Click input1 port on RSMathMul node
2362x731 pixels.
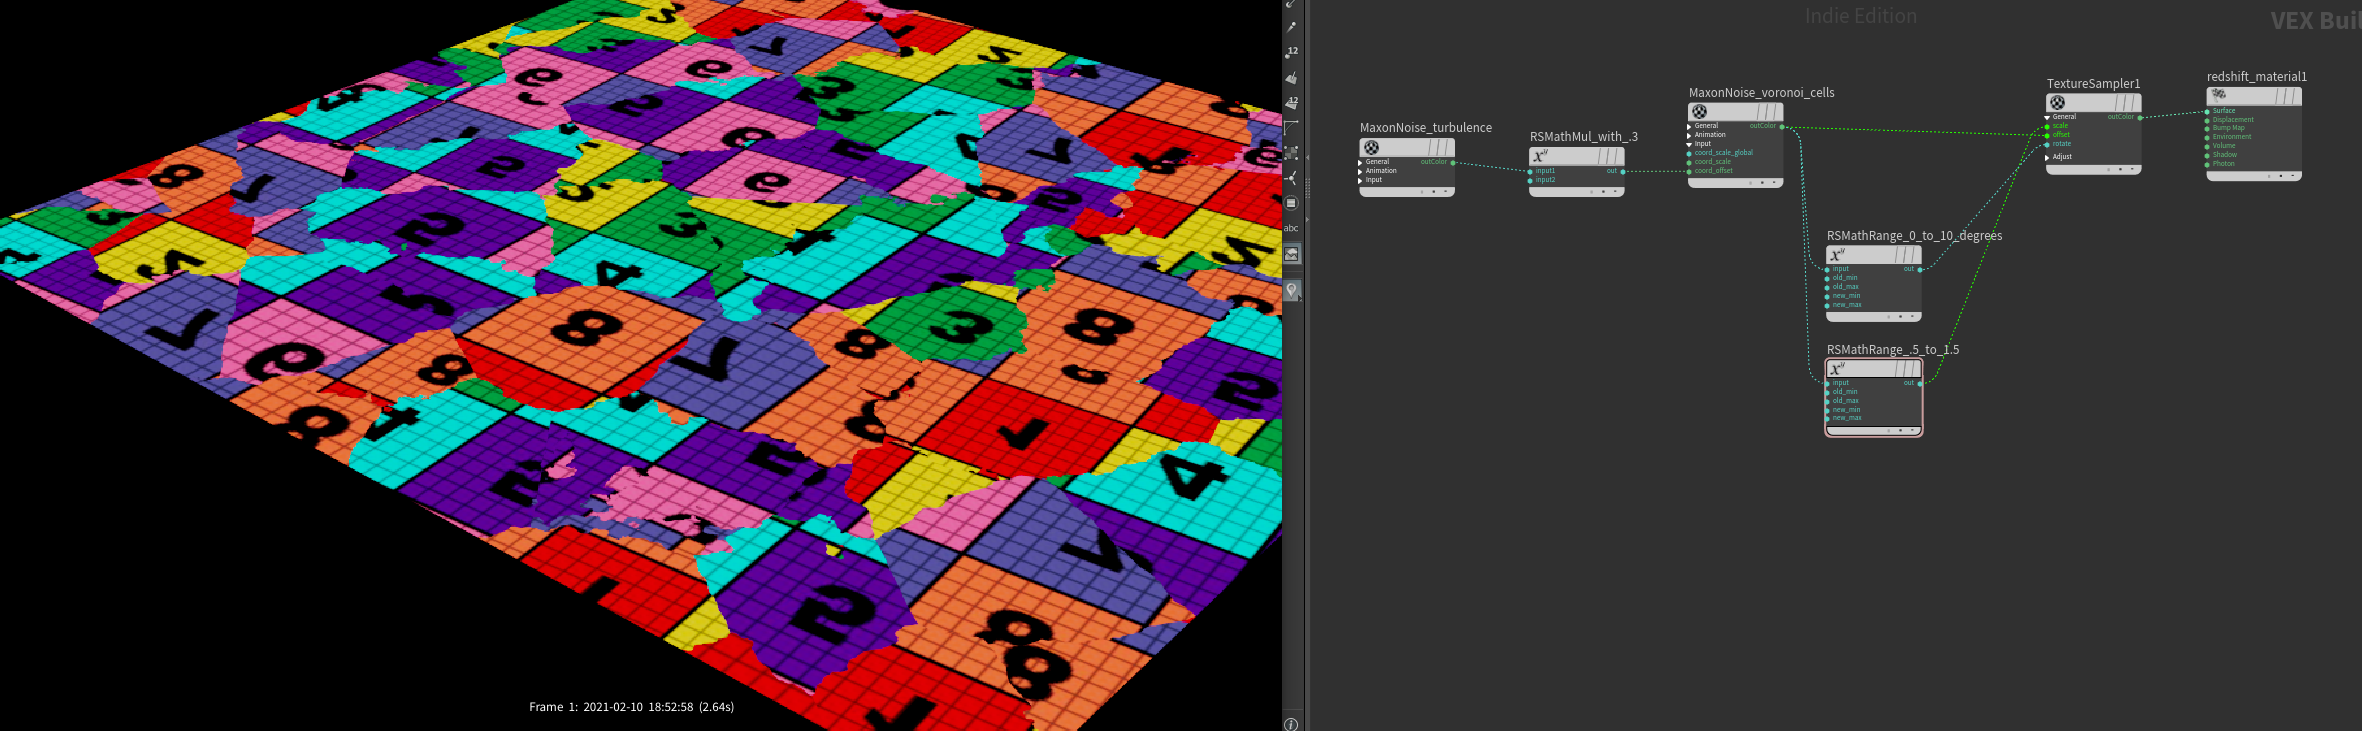click(x=1531, y=171)
